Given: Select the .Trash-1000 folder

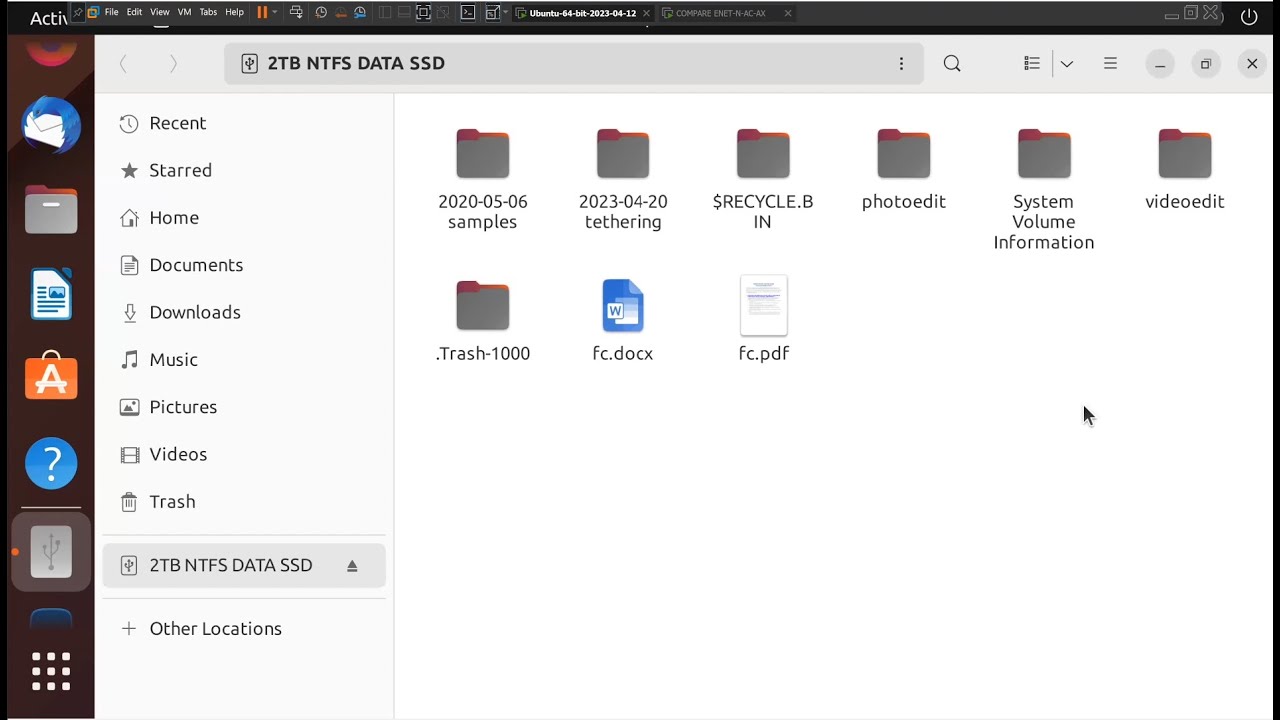Looking at the screenshot, I should [483, 320].
